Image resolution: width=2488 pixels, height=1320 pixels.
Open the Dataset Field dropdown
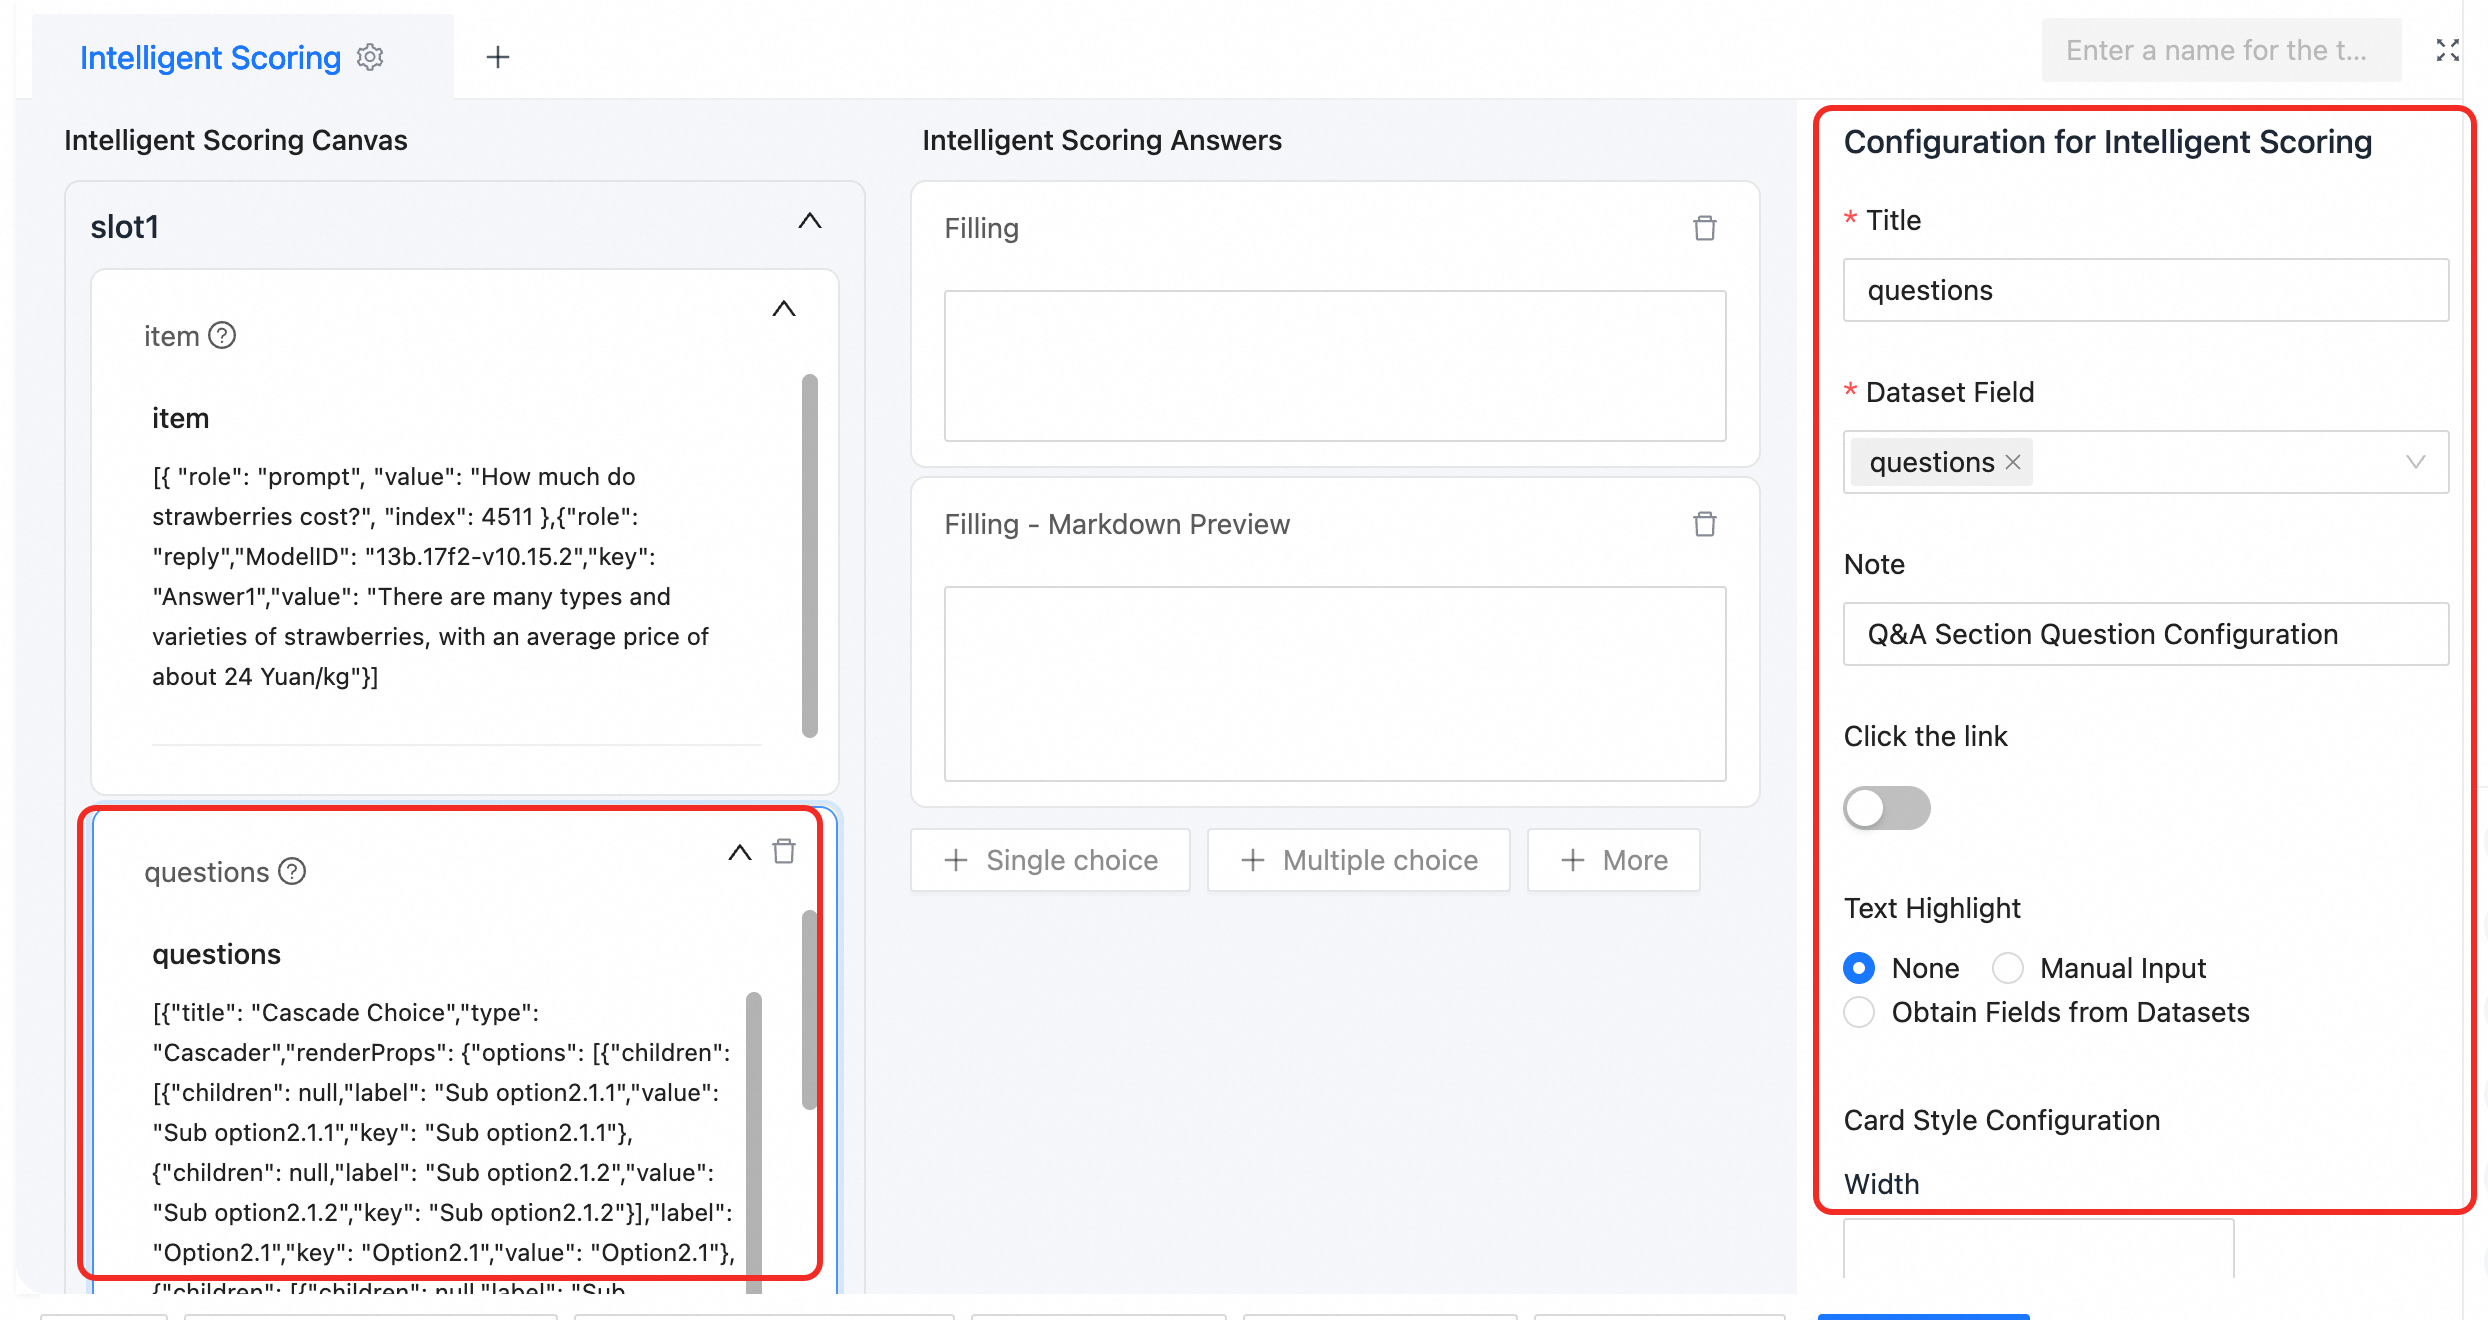coord(2146,462)
